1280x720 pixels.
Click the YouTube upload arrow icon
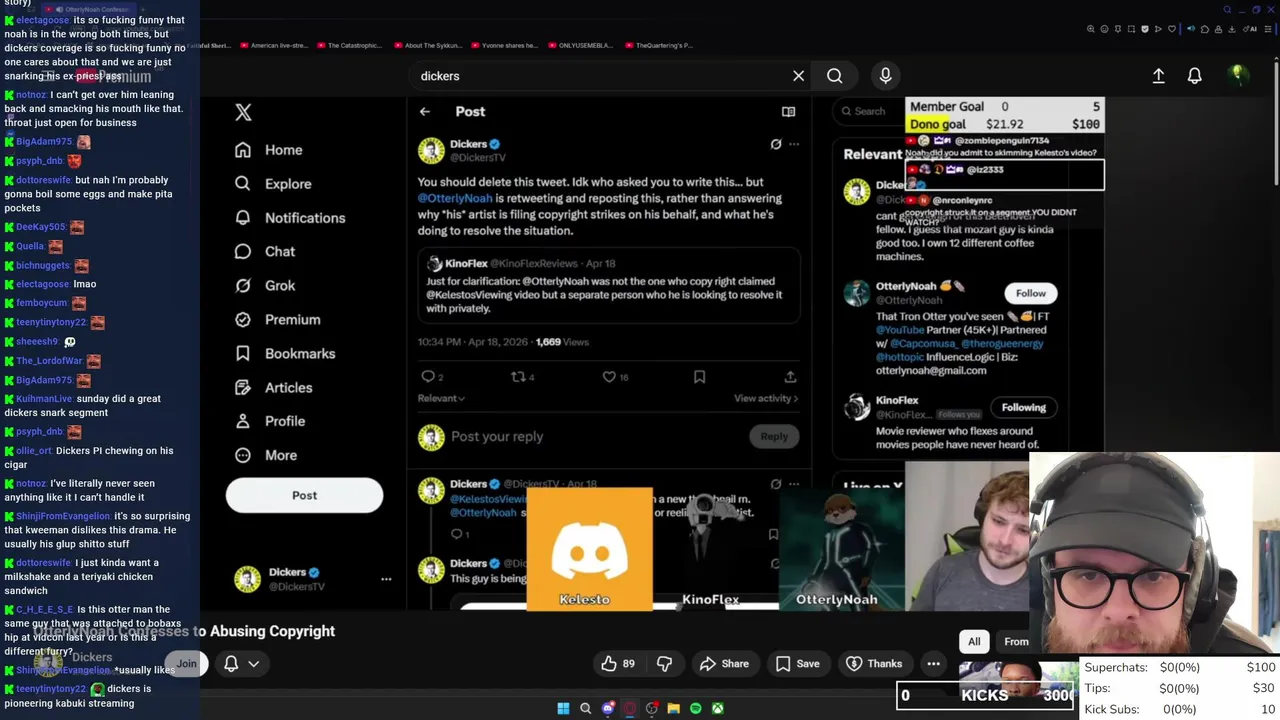pos(1158,76)
